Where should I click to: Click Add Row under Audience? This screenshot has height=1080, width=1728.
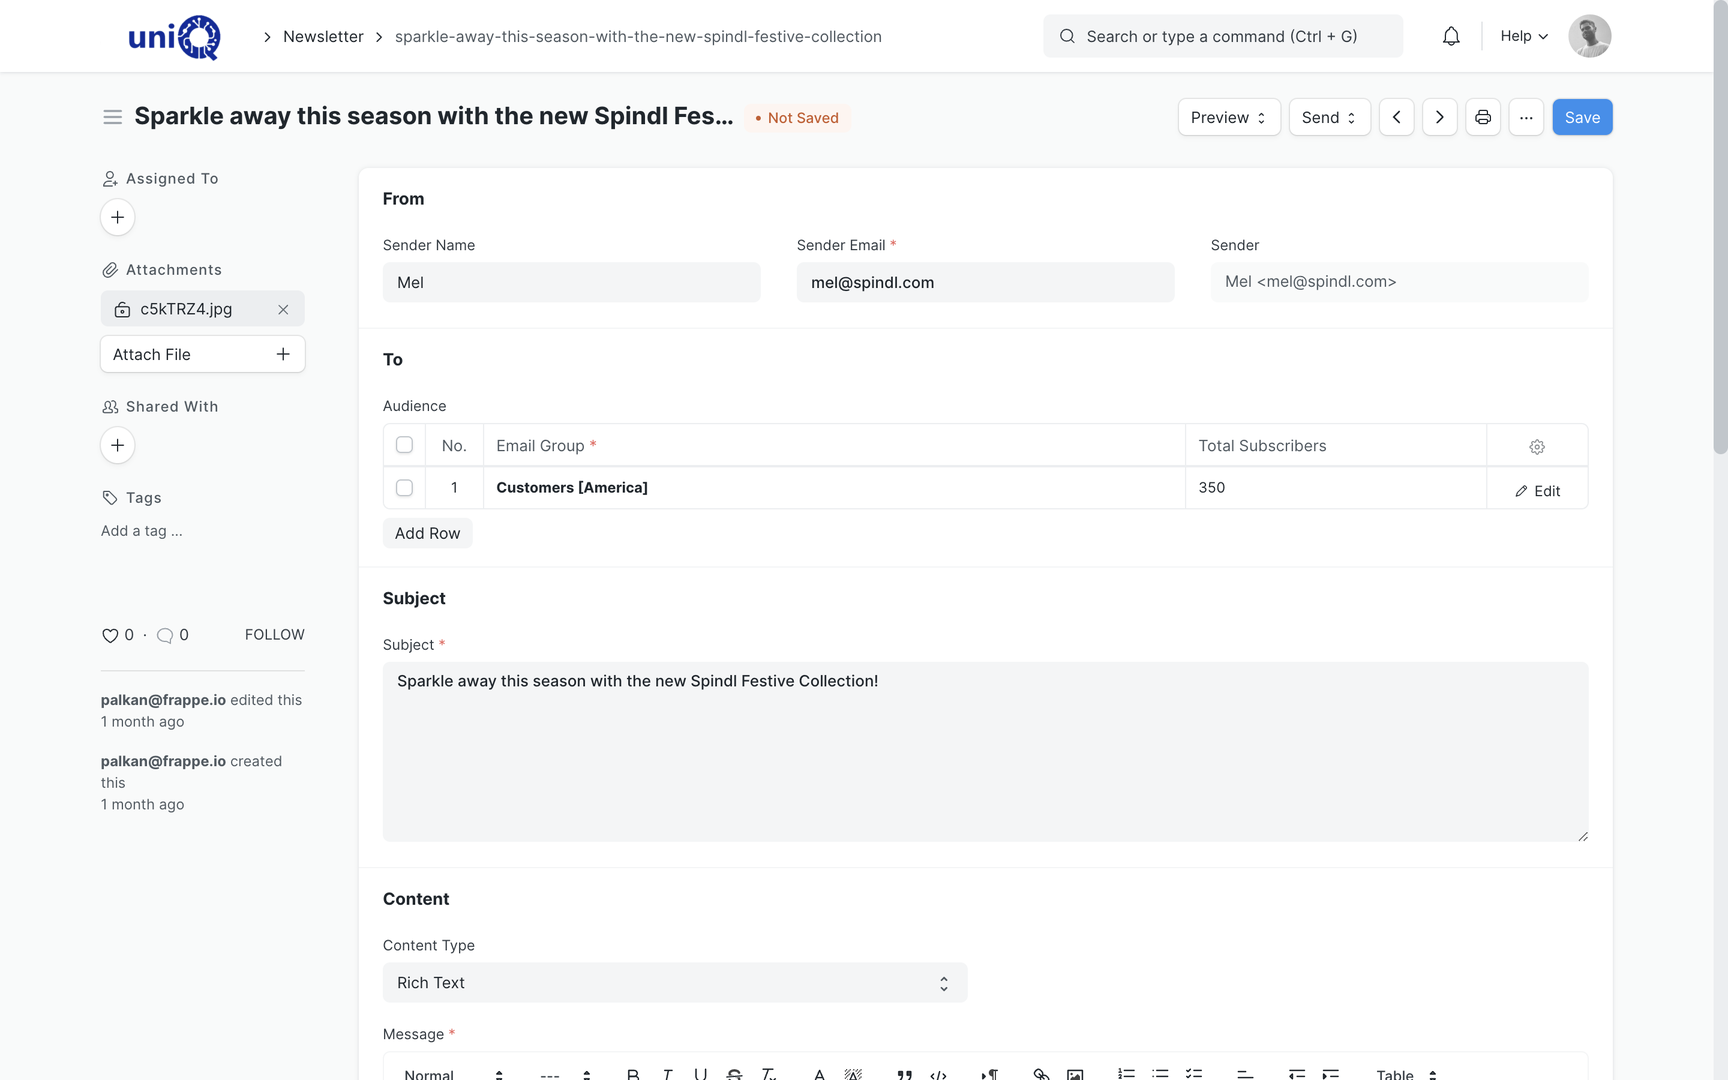[x=427, y=533]
